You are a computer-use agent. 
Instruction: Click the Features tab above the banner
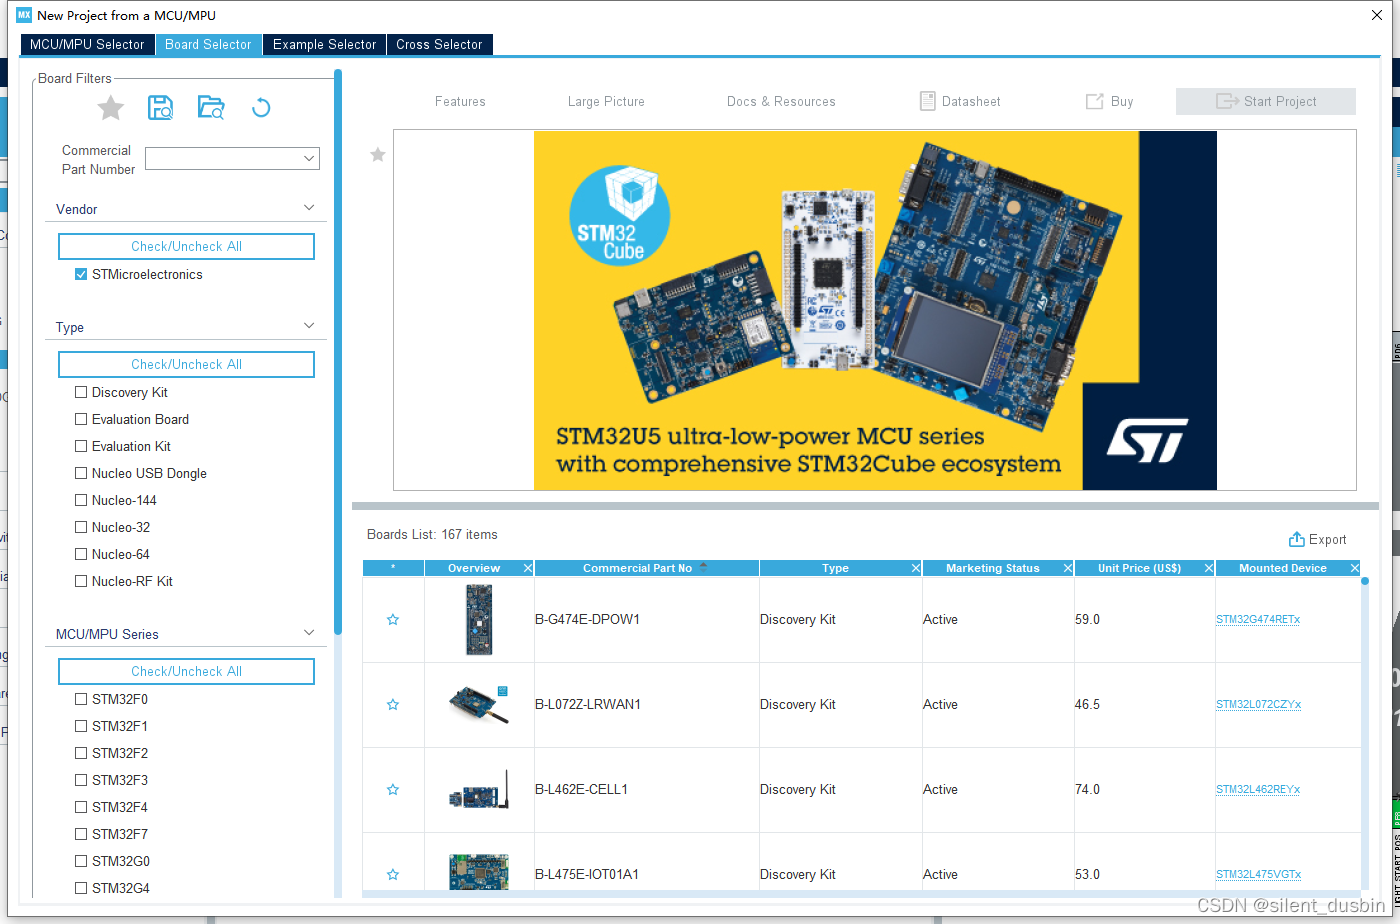(x=460, y=101)
